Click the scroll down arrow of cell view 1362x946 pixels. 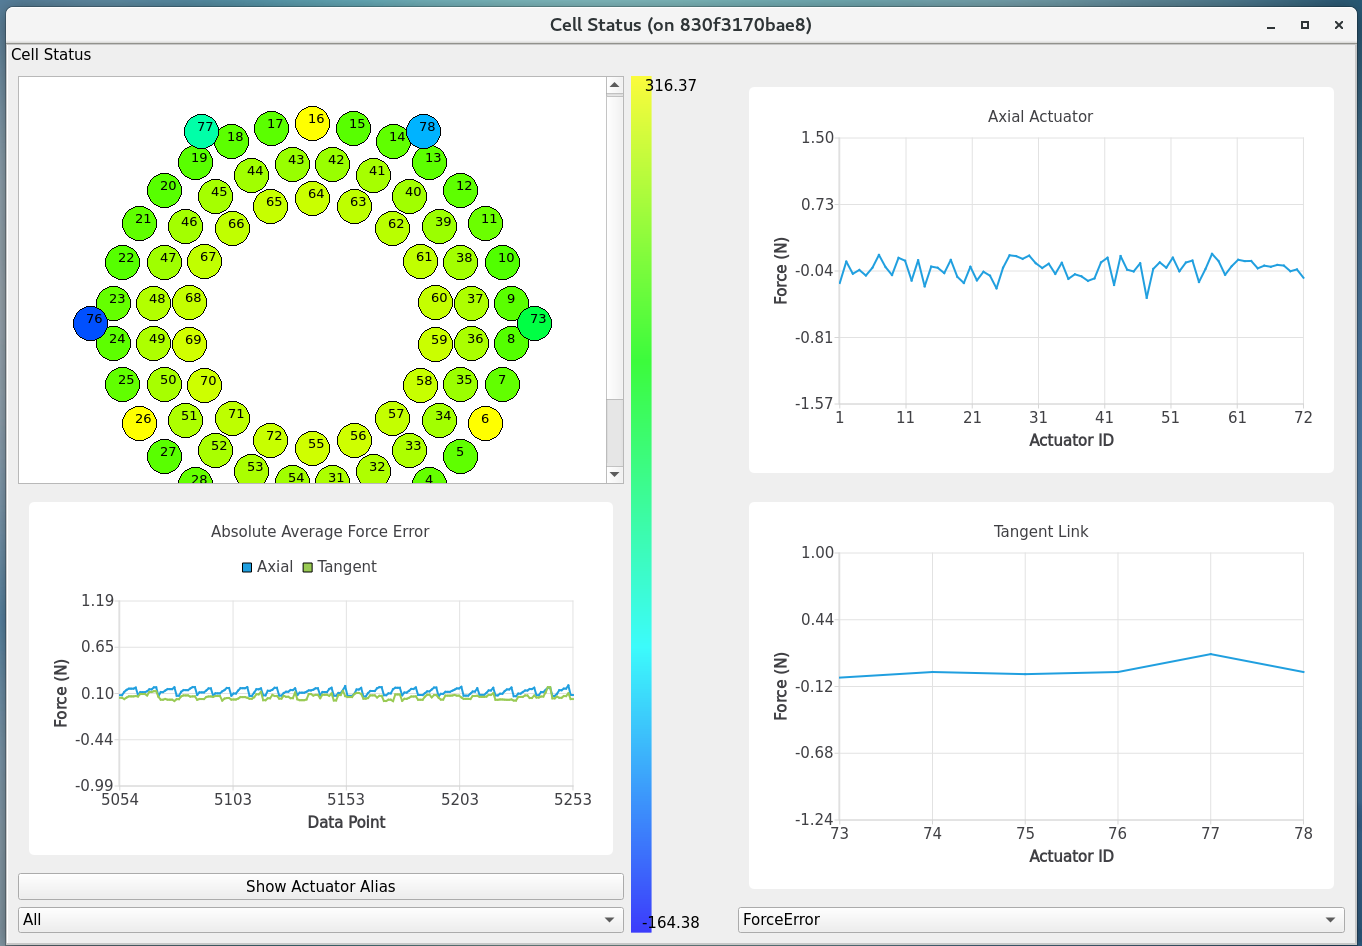(615, 474)
